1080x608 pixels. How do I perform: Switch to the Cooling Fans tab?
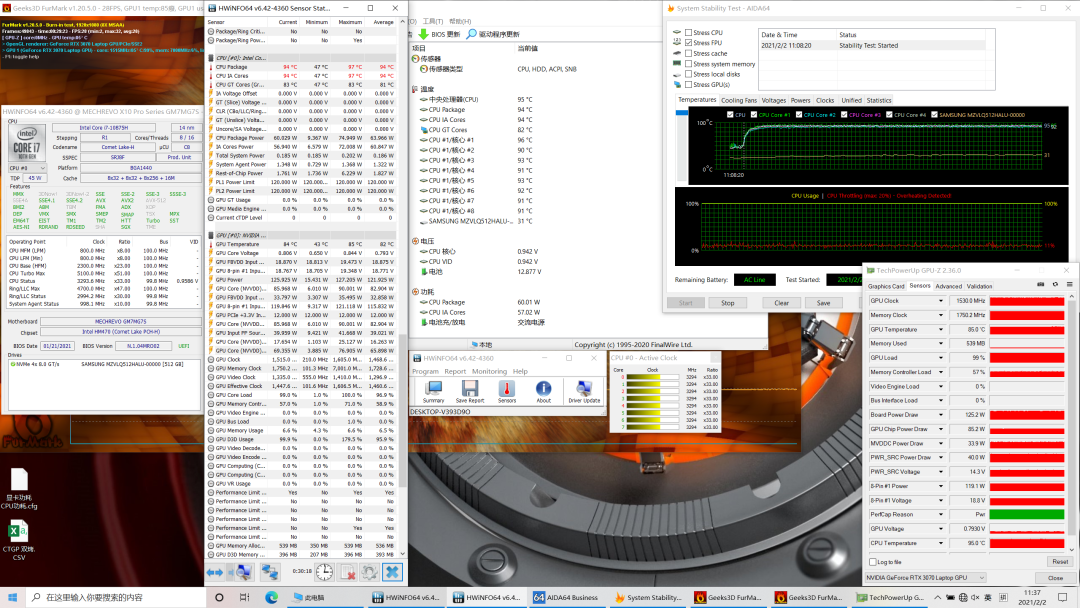coord(739,100)
